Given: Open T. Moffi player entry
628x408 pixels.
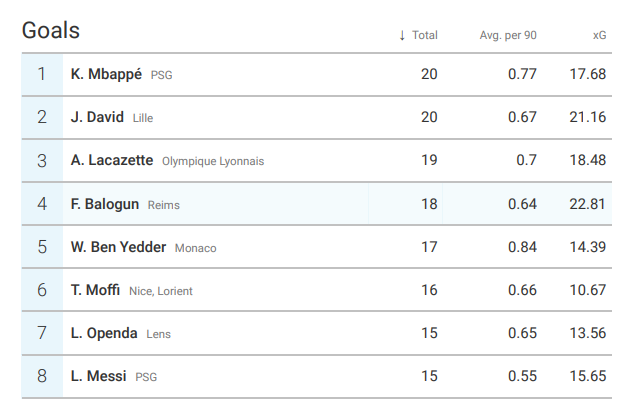Looking at the screenshot, I should pos(96,290).
